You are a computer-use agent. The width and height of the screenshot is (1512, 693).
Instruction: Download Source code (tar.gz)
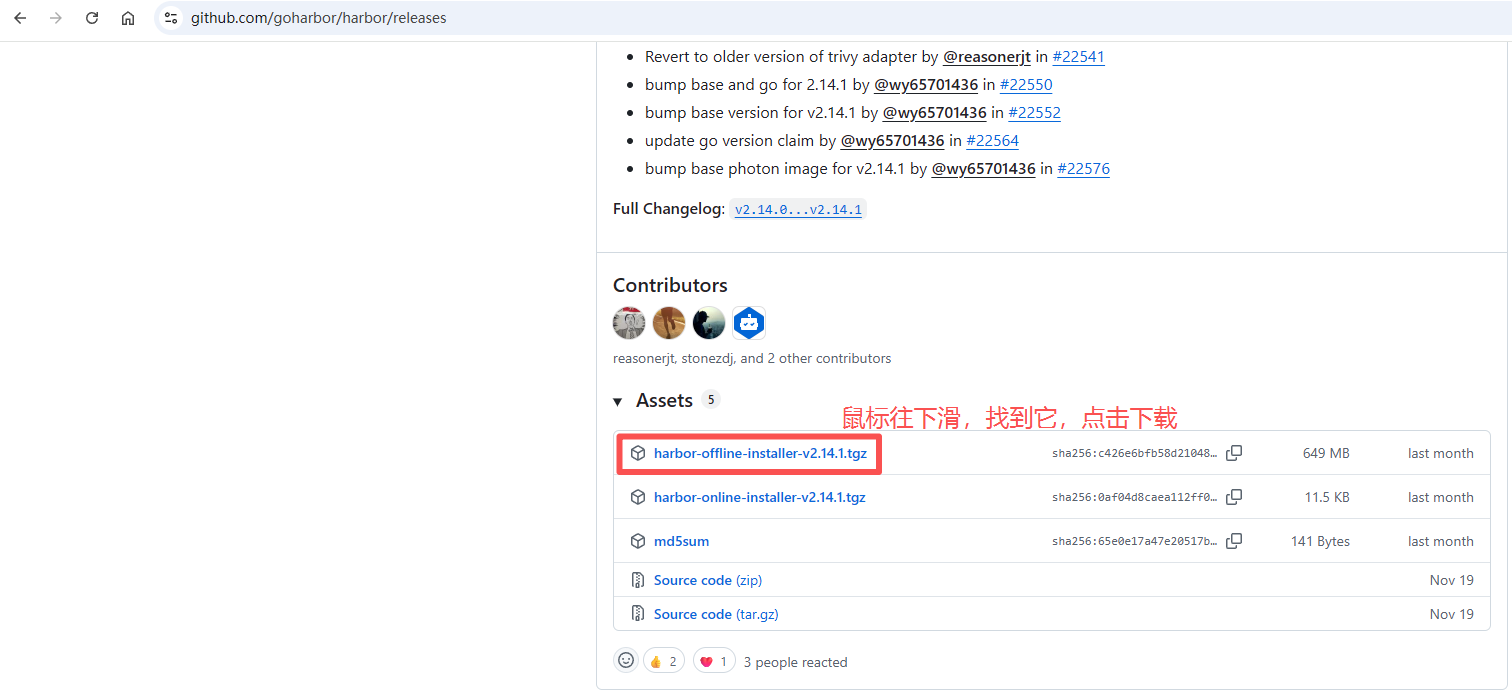click(716, 614)
